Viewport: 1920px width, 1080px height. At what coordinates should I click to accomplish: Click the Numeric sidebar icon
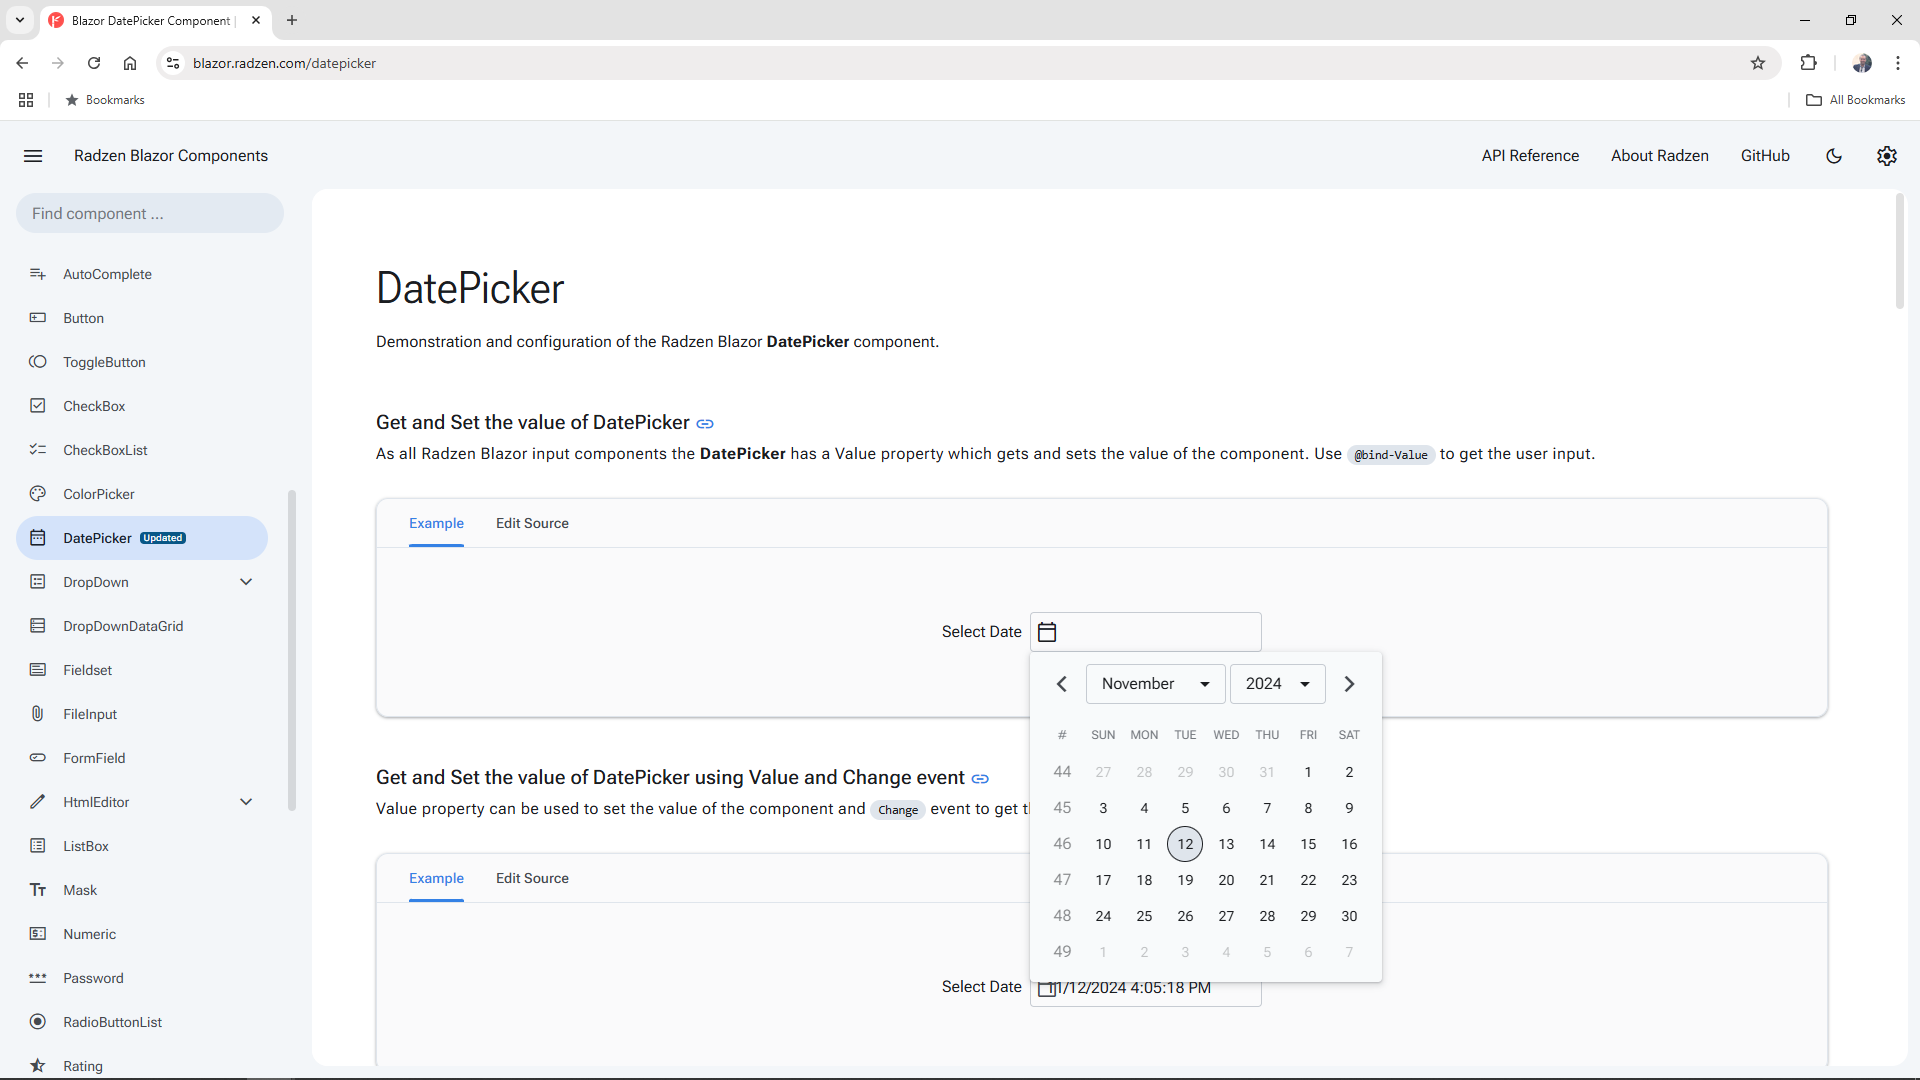38,934
